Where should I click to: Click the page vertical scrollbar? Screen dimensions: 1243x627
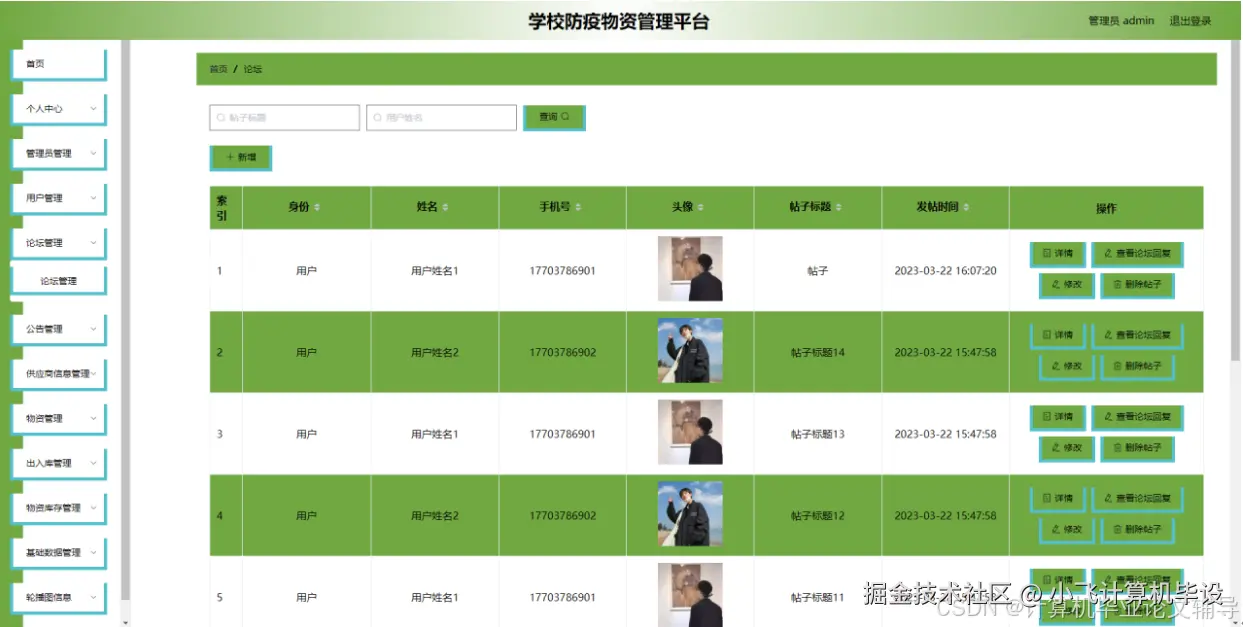1236,200
